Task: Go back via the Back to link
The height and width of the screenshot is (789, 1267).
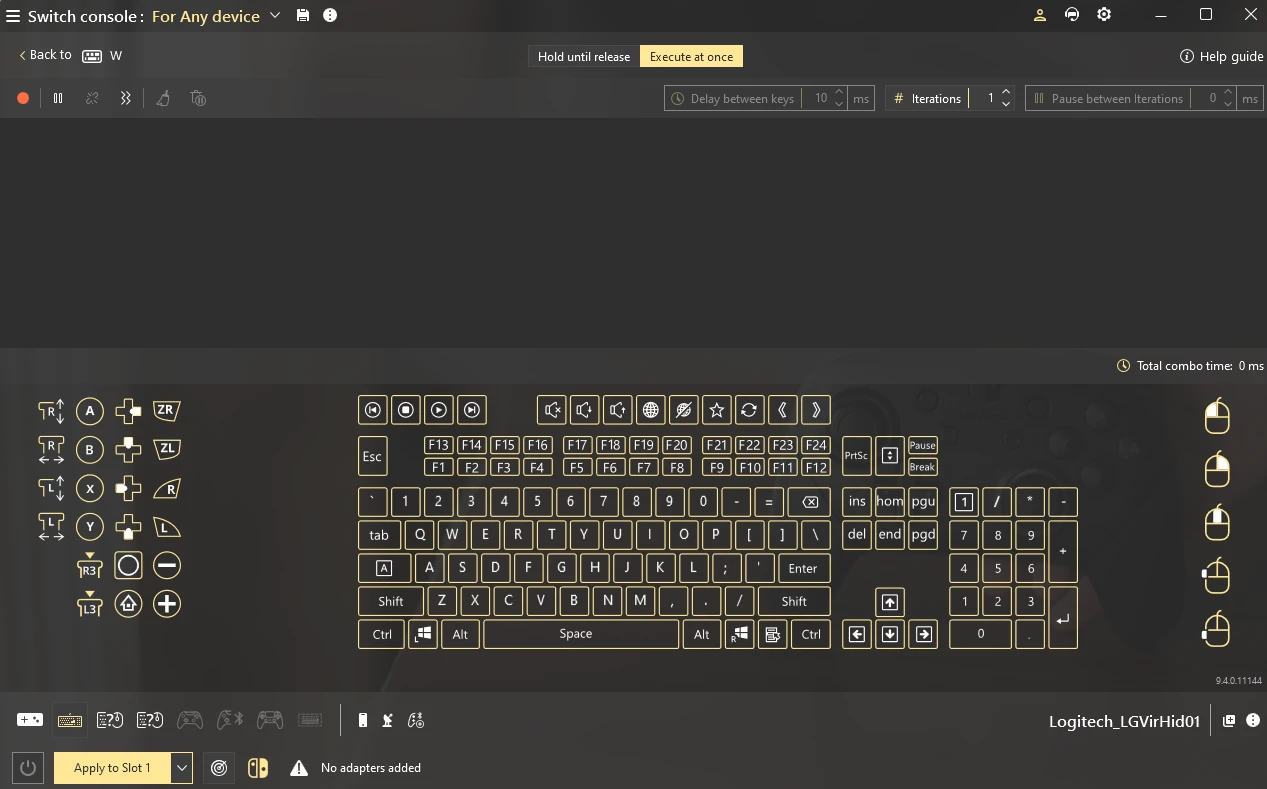Action: (x=45, y=55)
